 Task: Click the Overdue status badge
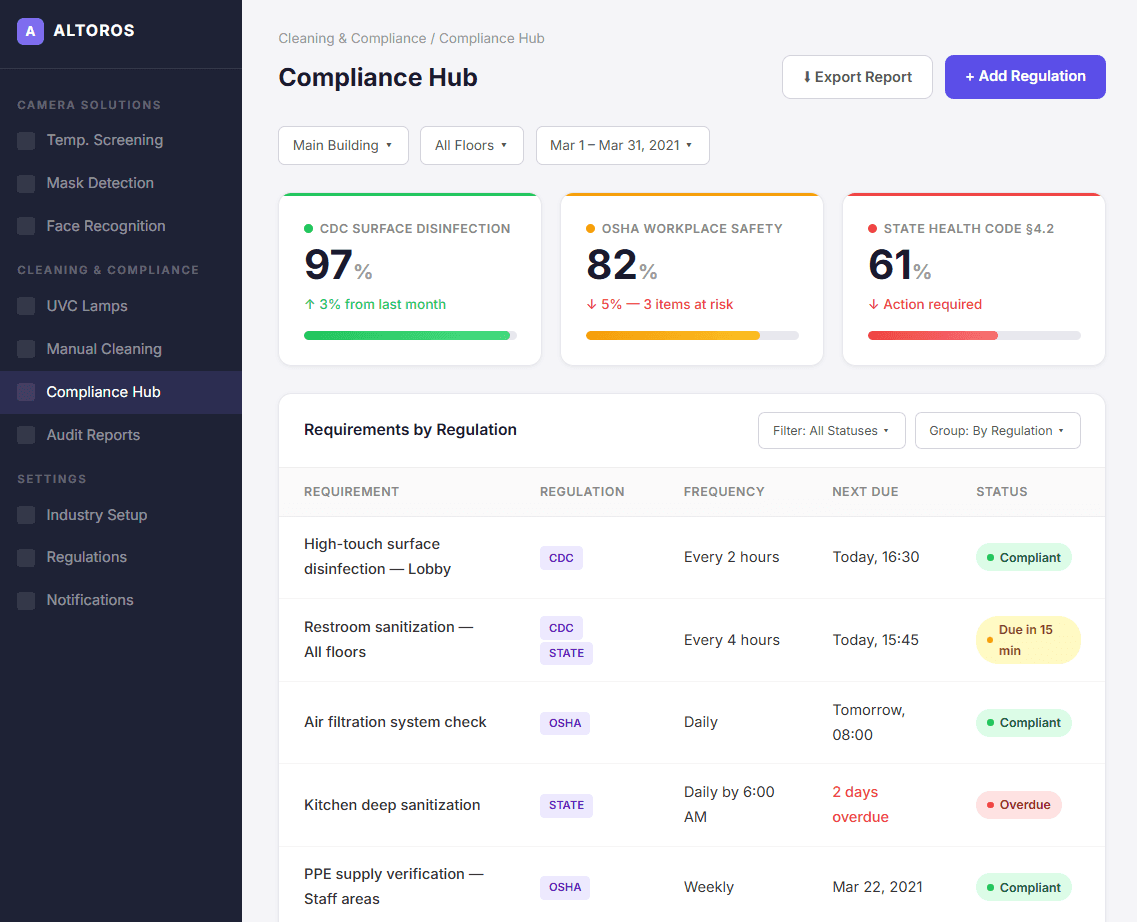(1019, 805)
